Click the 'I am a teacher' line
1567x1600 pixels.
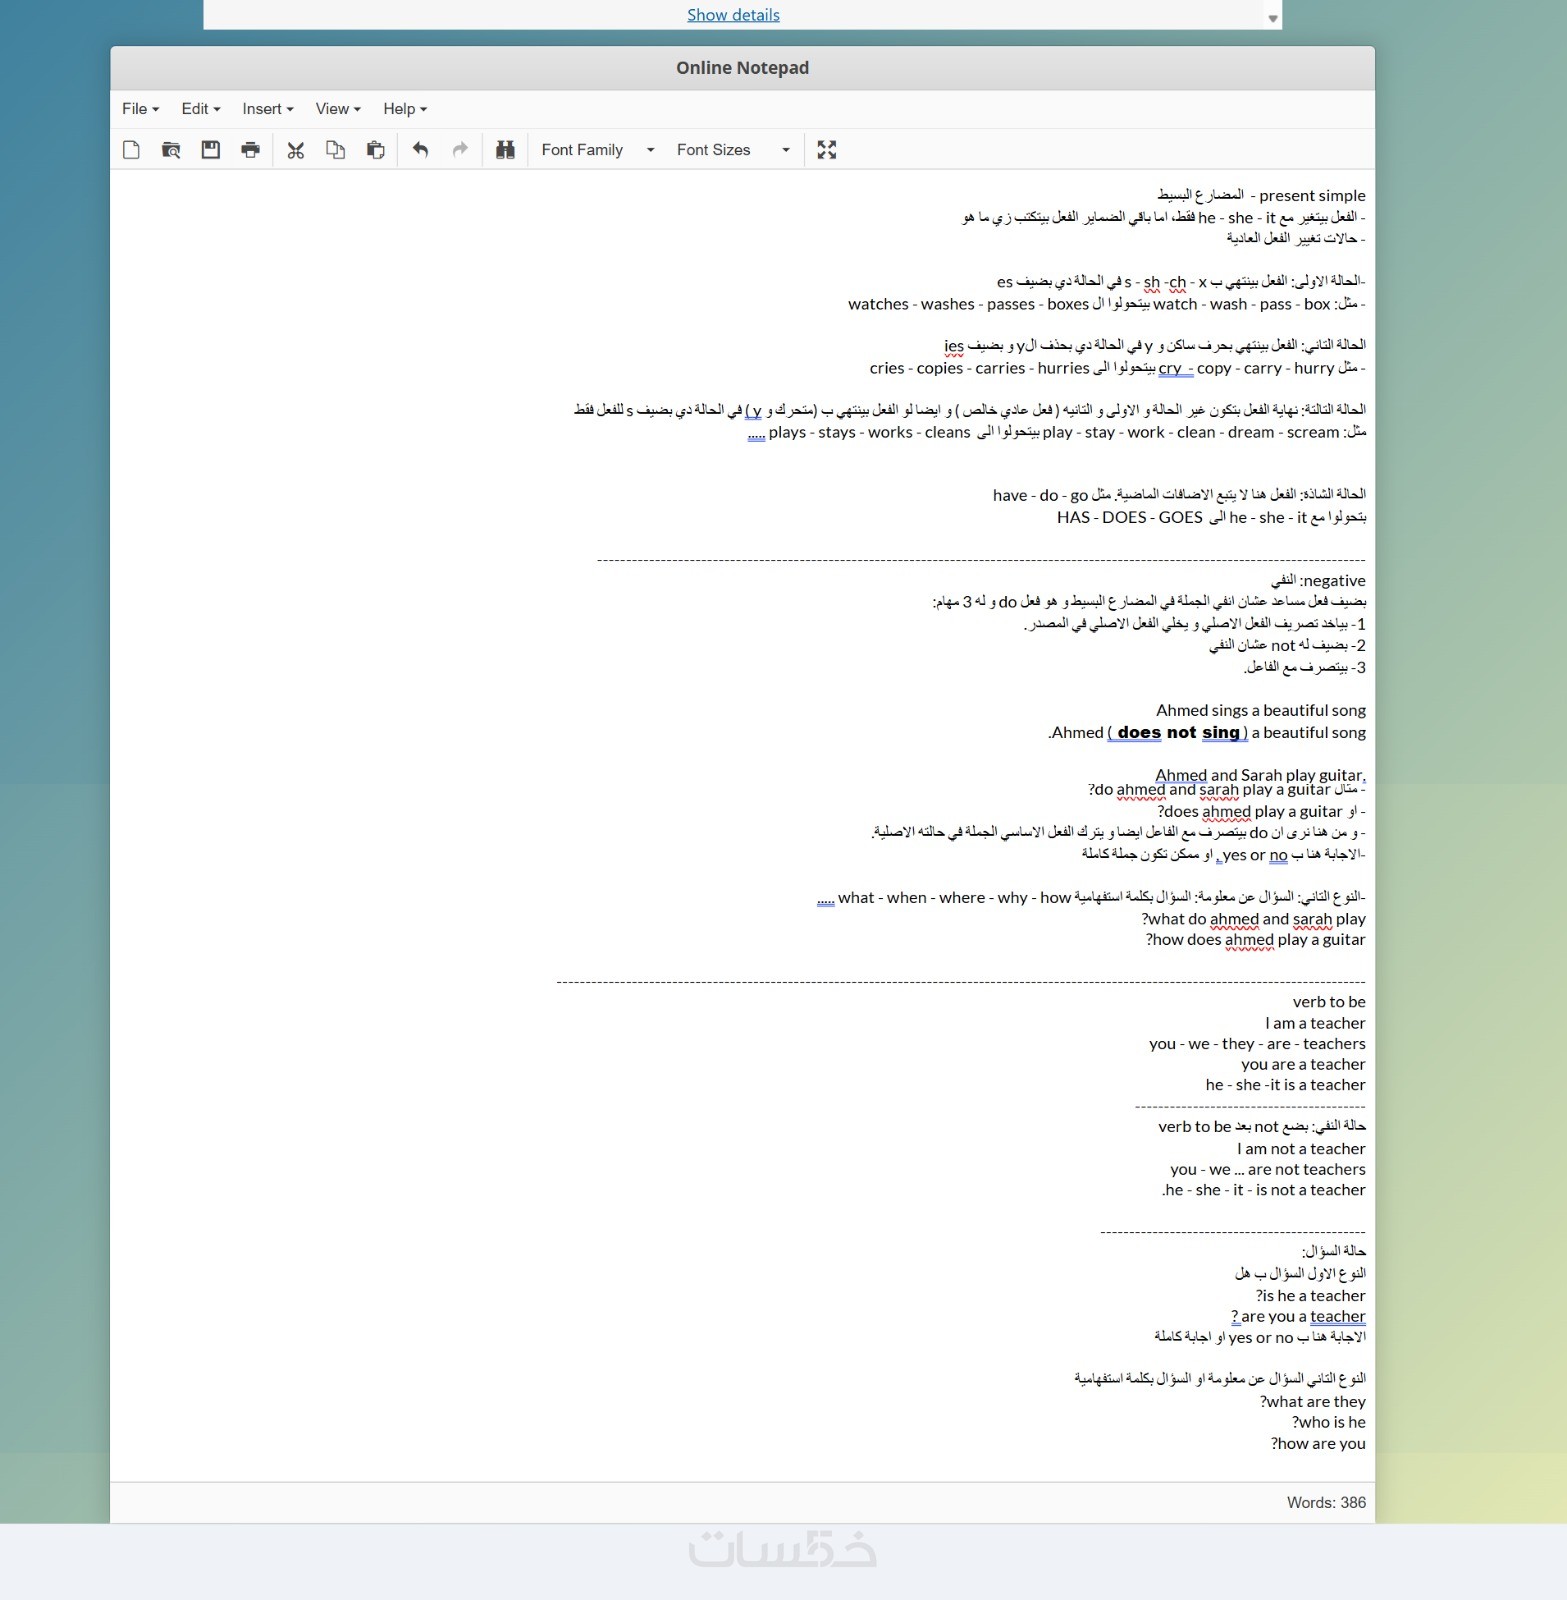tap(1315, 1023)
